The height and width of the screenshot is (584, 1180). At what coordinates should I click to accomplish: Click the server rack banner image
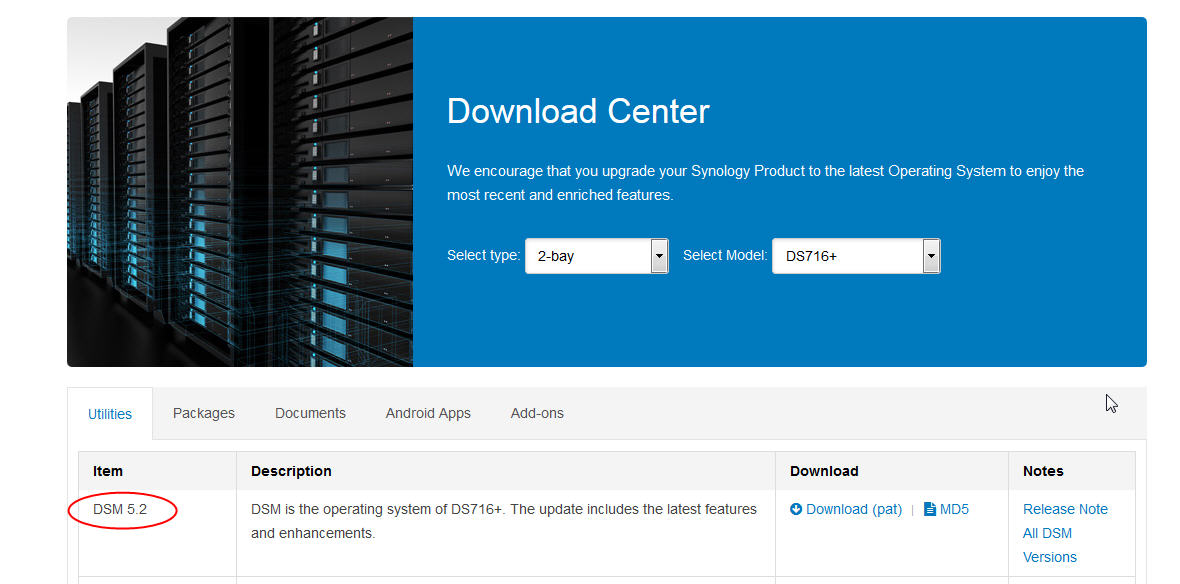click(240, 192)
